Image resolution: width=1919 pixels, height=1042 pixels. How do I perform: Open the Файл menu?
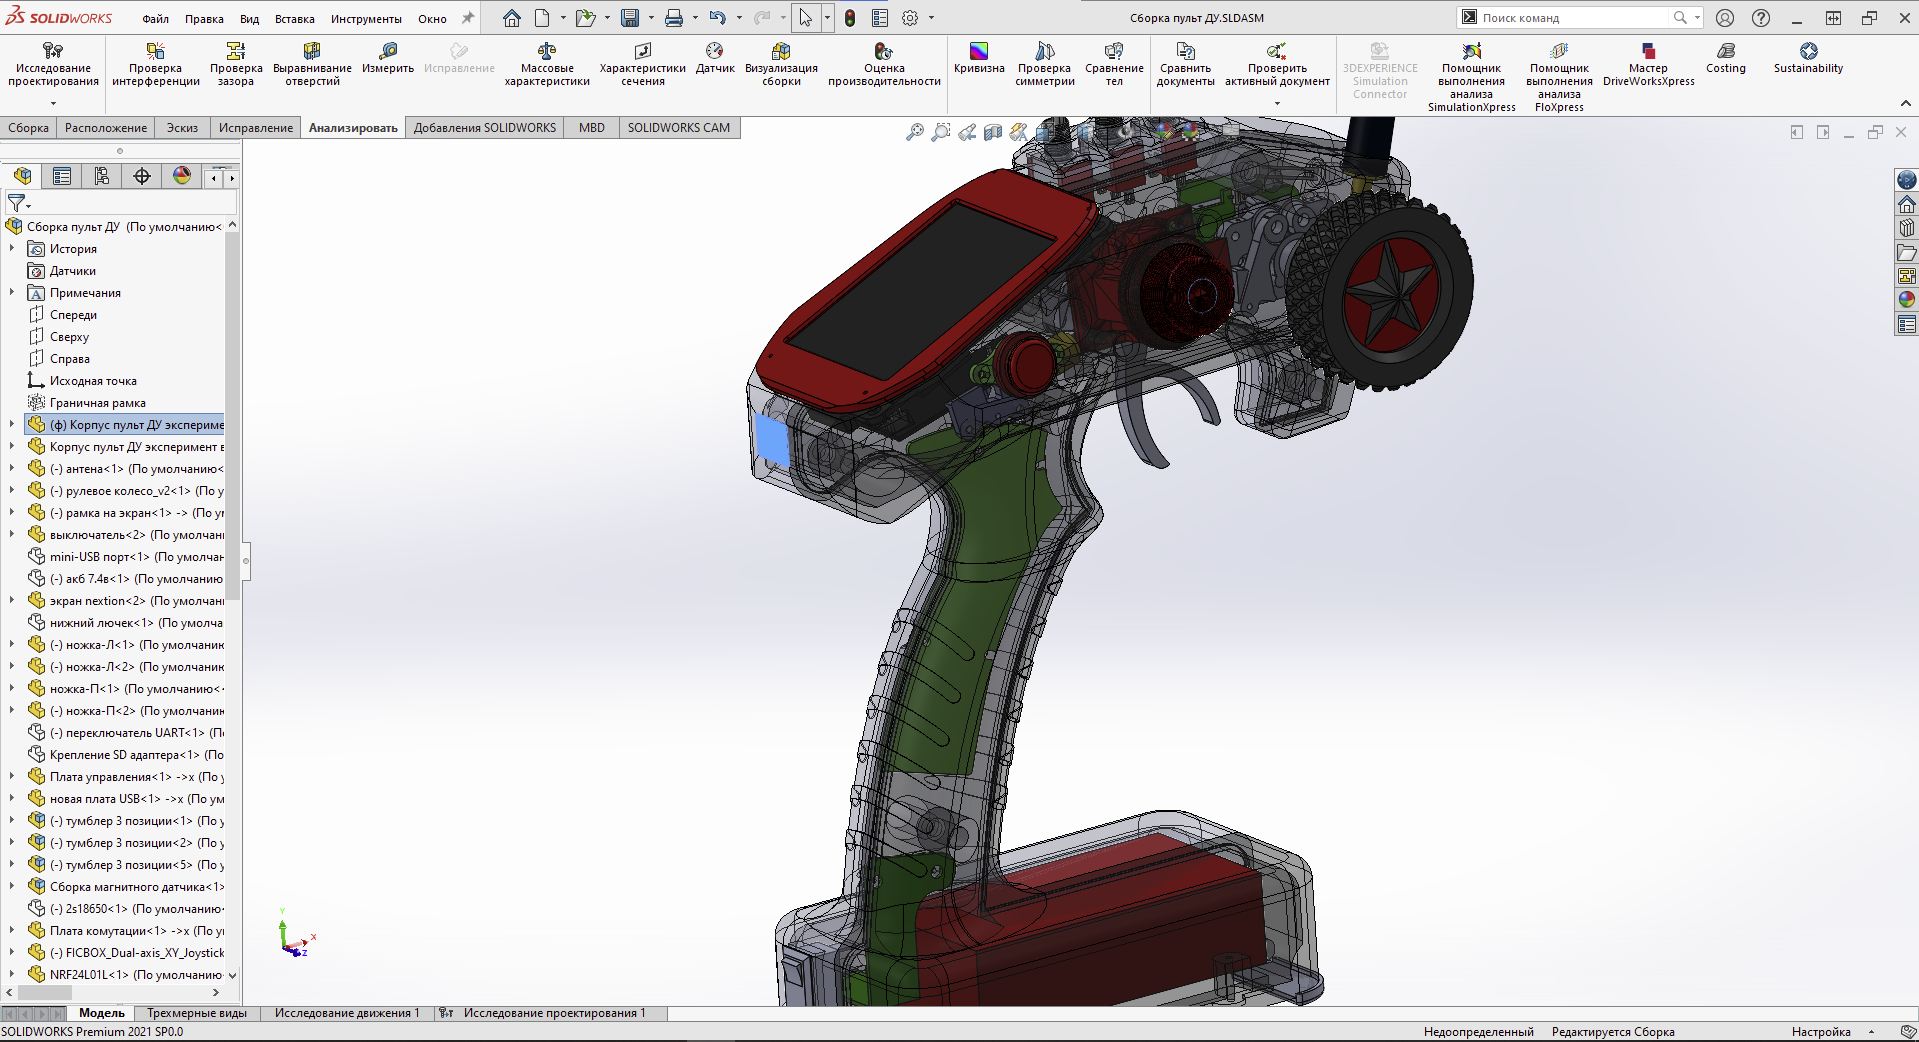155,19
